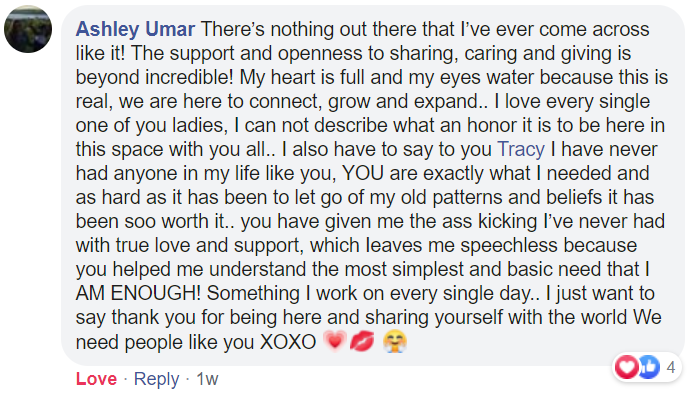Image resolution: width=695 pixels, height=394 pixels.
Task: Click the kiss lips emoji
Action: pos(362,341)
